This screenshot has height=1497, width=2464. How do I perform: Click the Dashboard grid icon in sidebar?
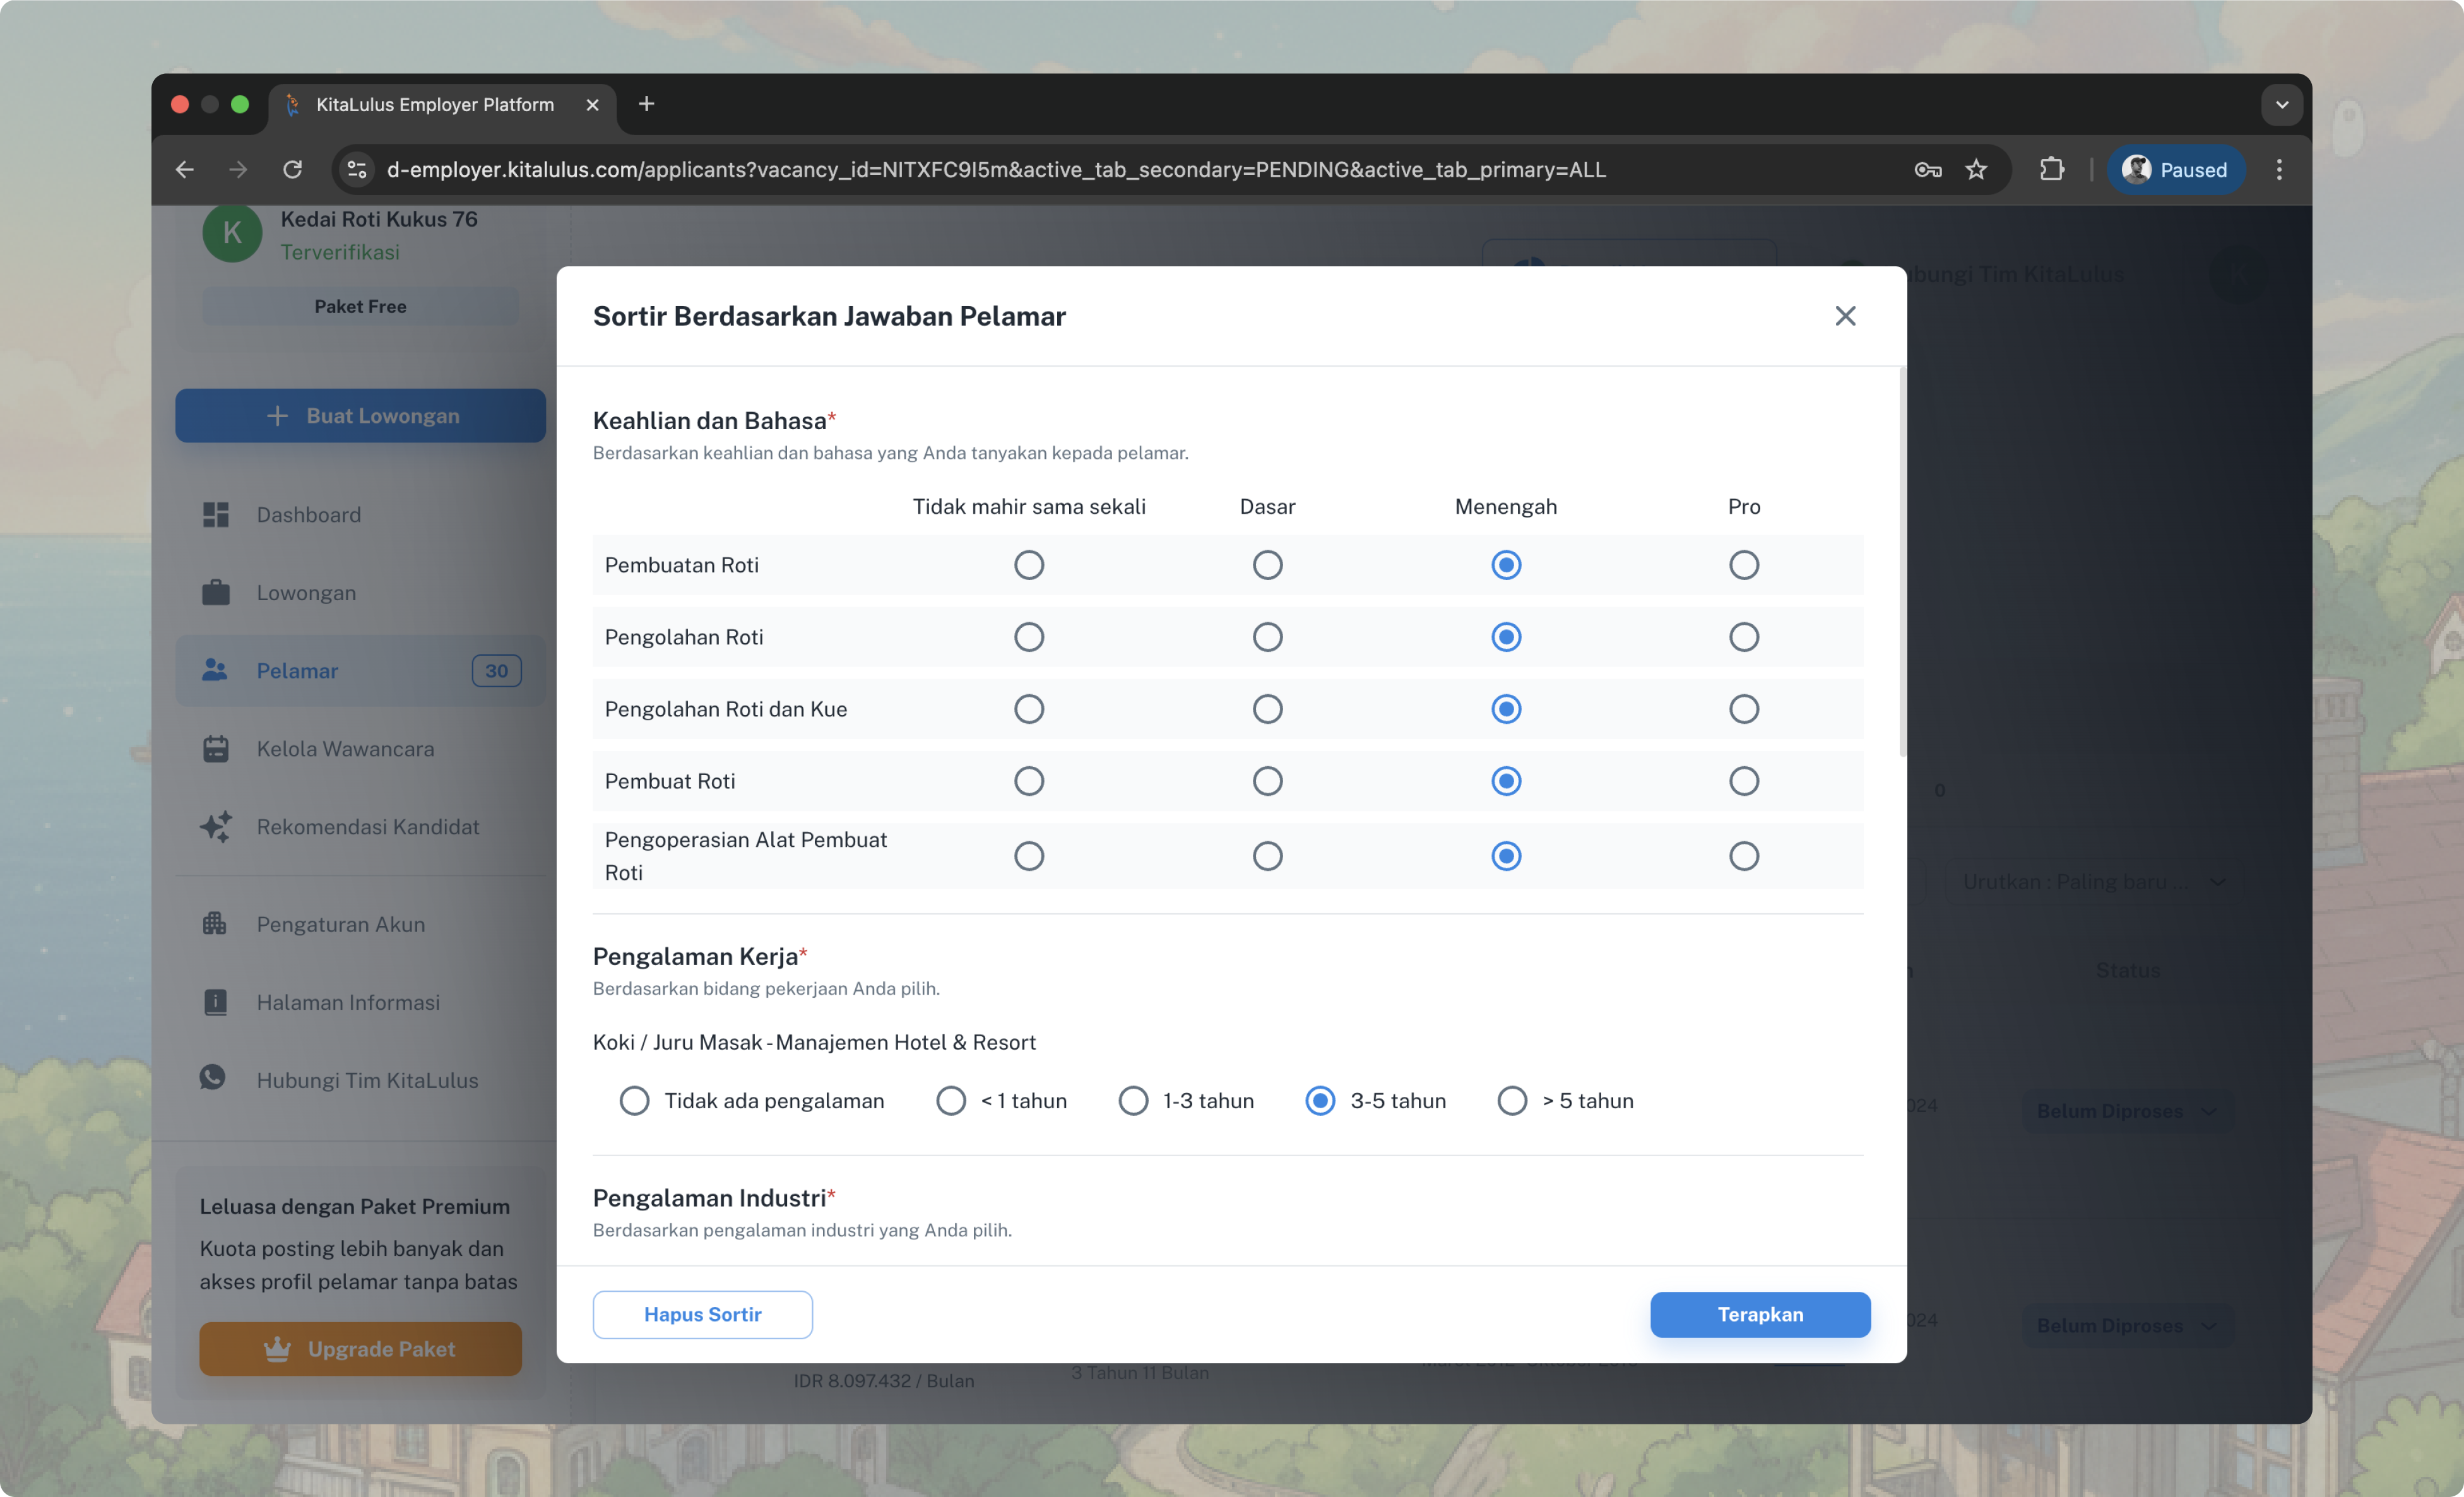[x=216, y=515]
